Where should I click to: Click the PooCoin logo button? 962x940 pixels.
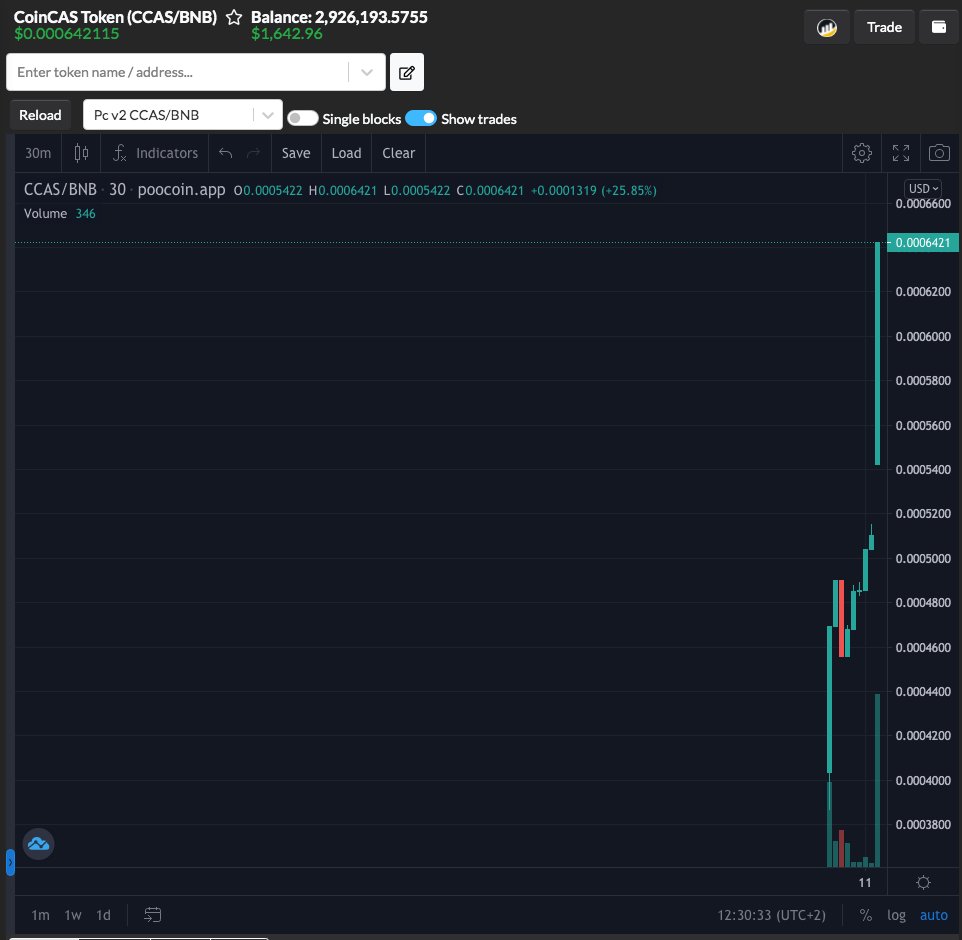[826, 26]
